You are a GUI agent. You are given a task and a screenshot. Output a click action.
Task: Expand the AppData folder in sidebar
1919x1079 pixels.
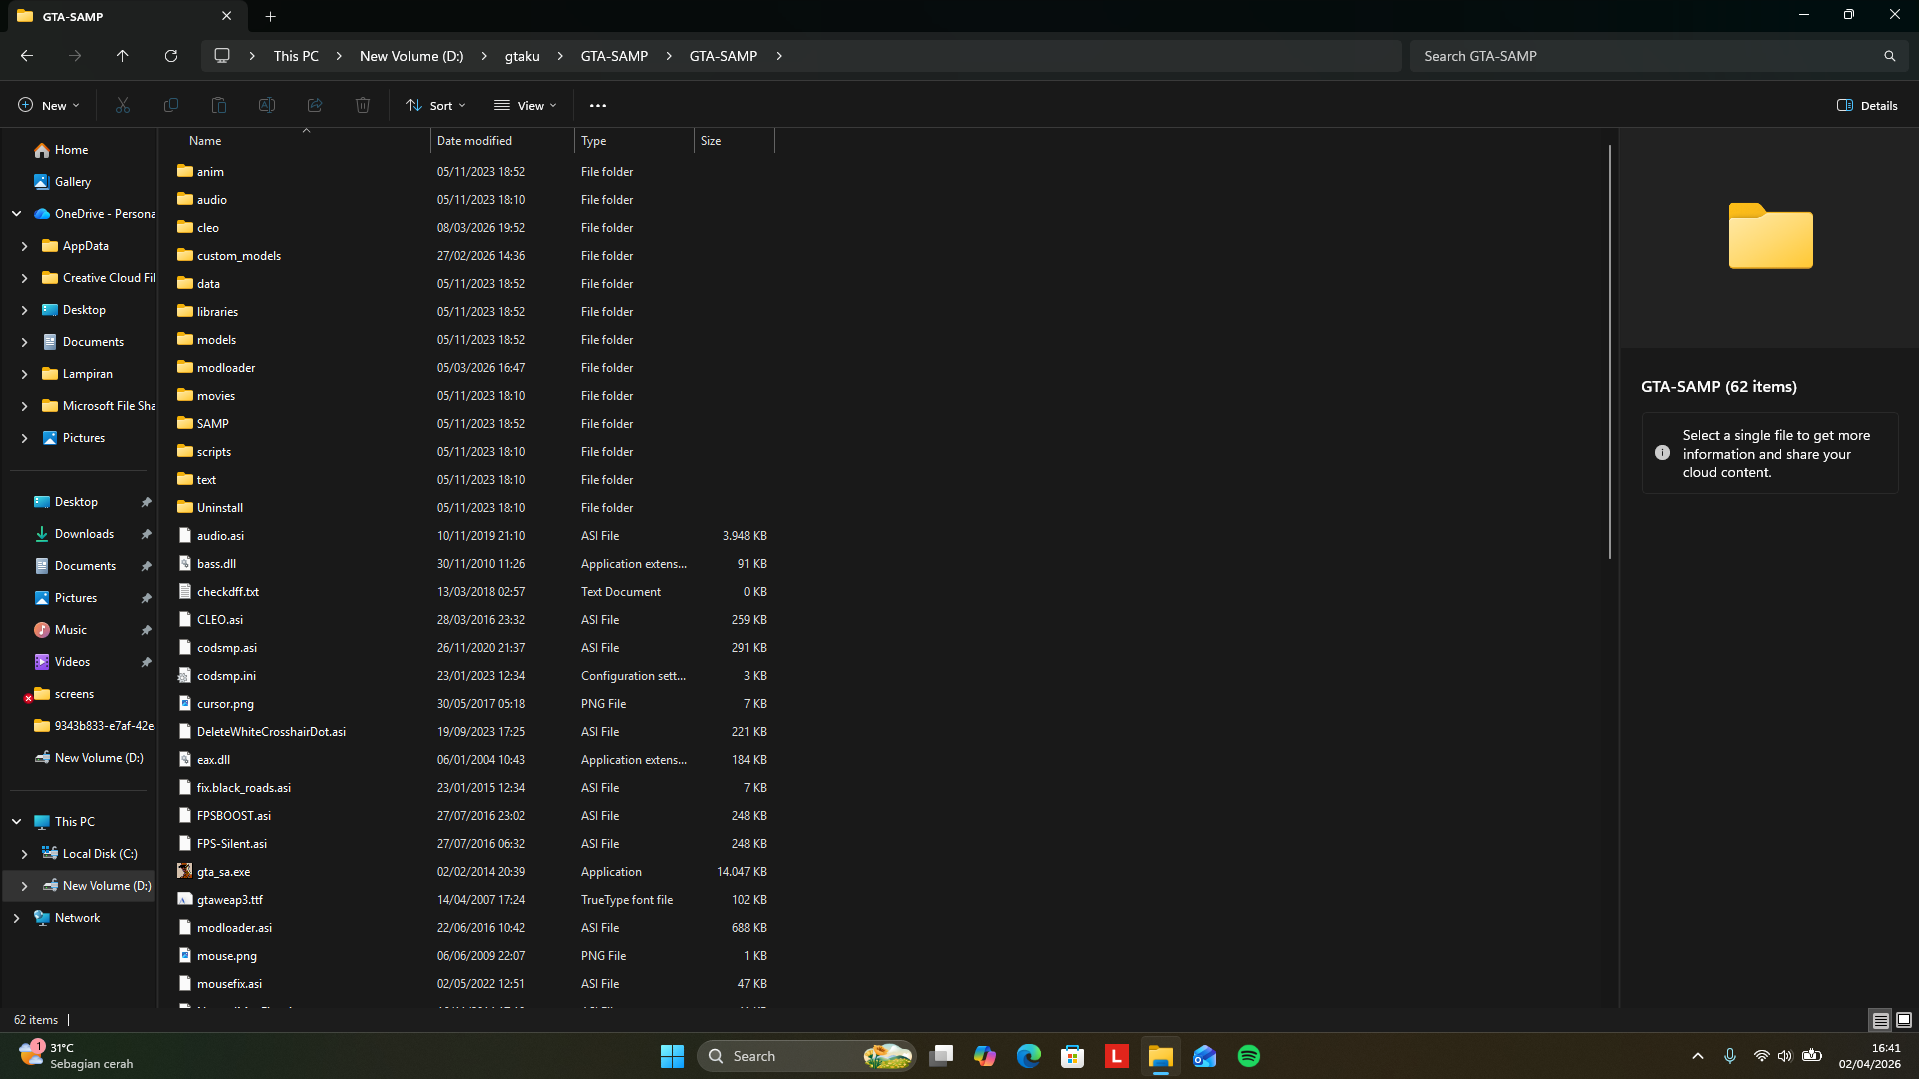coord(25,246)
